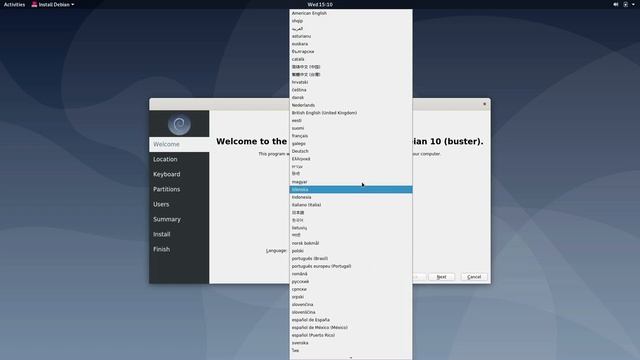This screenshot has width=640, height=360.
Task: Choose Deutsch from language list
Action: pyautogui.click(x=351, y=151)
